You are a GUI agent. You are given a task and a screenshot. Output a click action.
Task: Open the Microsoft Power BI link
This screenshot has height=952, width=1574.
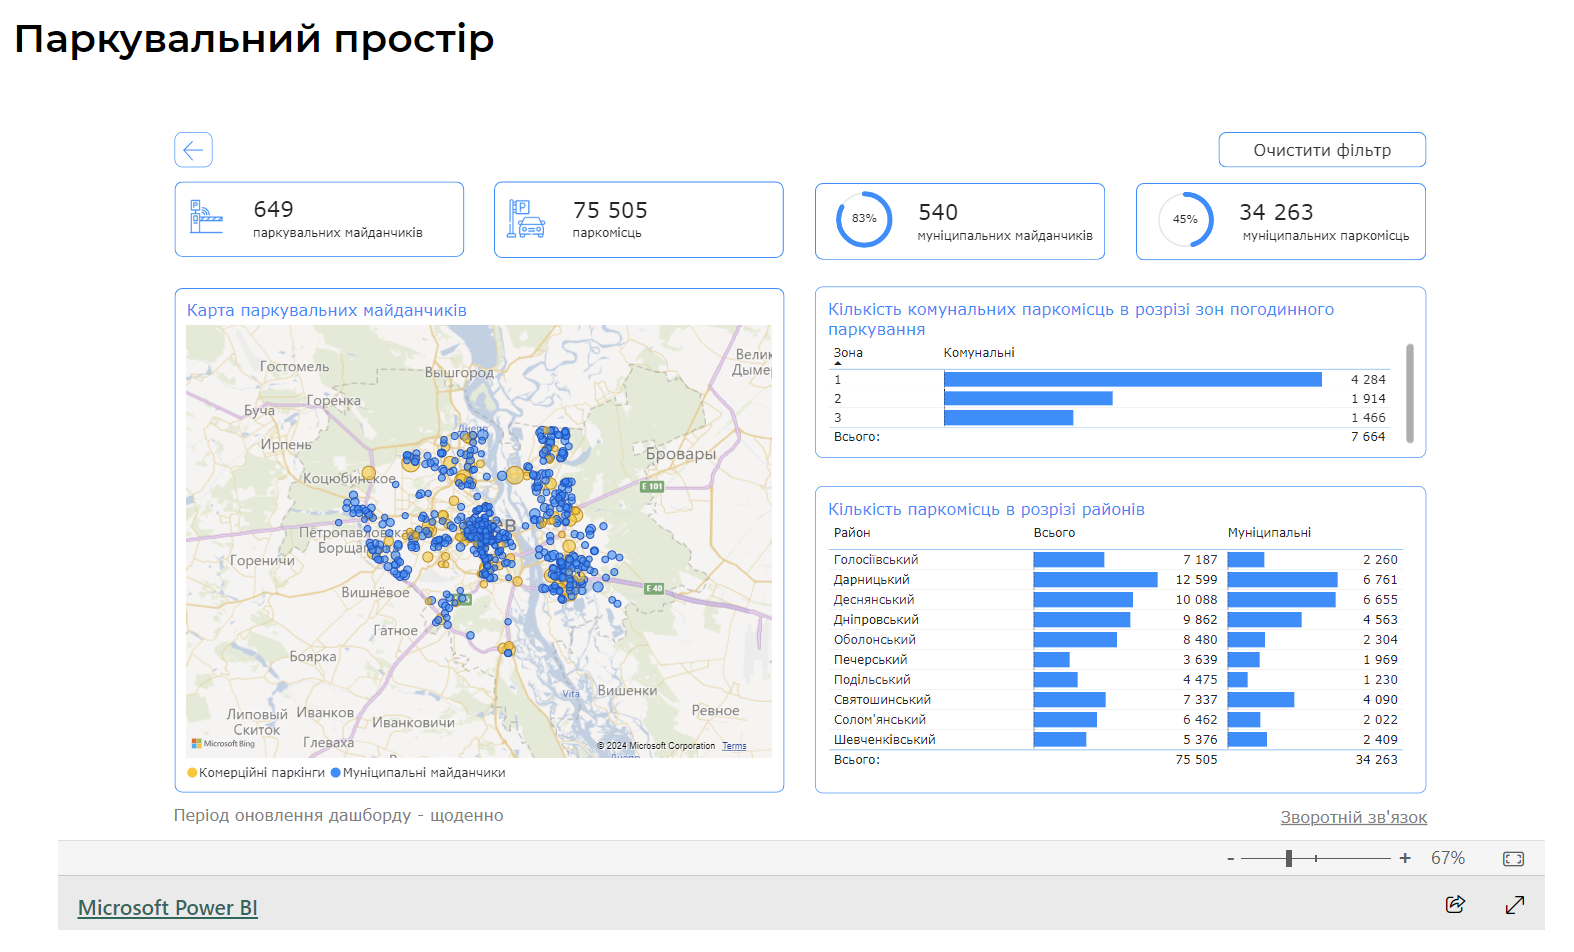click(x=168, y=908)
